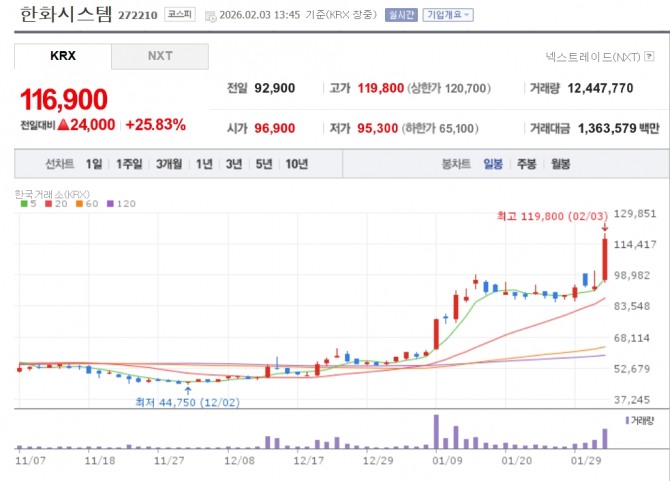Click the help icon beside 넥스트레이드(NXT)
670x481 pixels.
point(649,56)
